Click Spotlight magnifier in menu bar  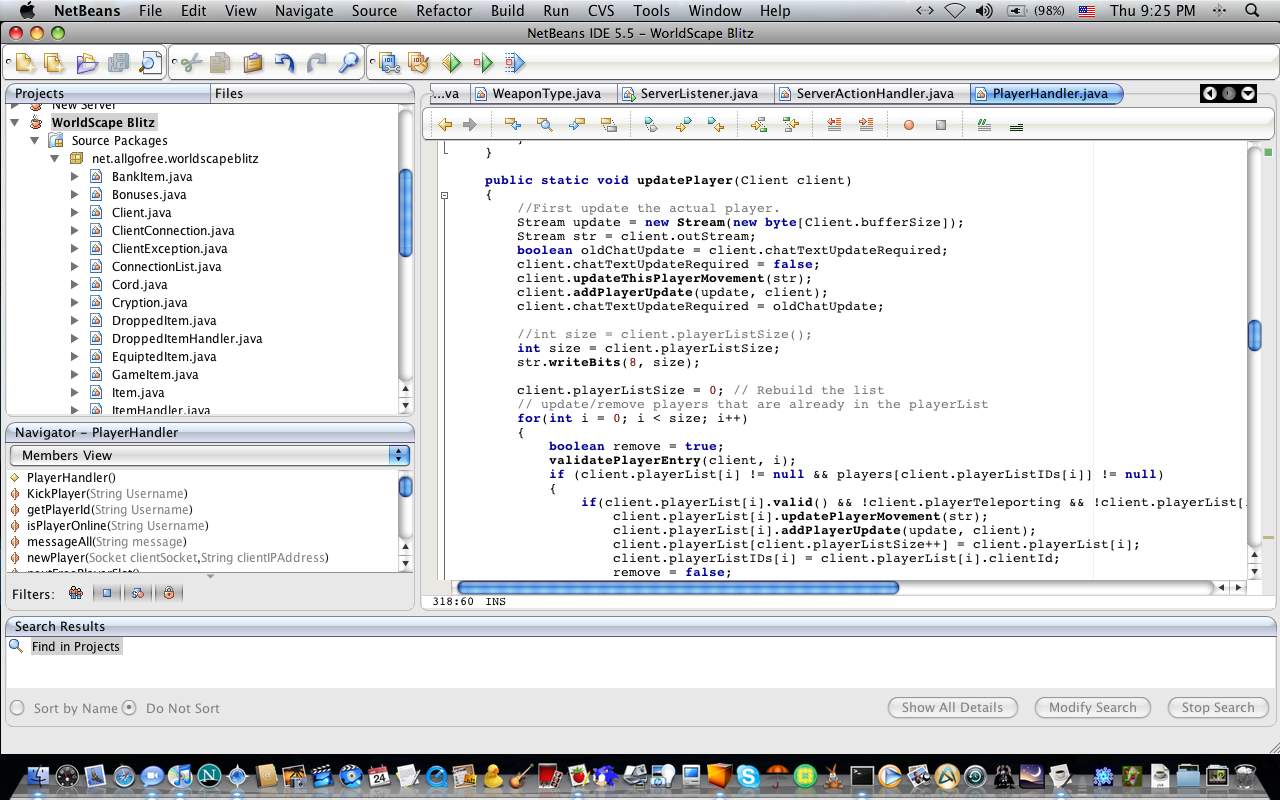pyautogui.click(x=1252, y=11)
